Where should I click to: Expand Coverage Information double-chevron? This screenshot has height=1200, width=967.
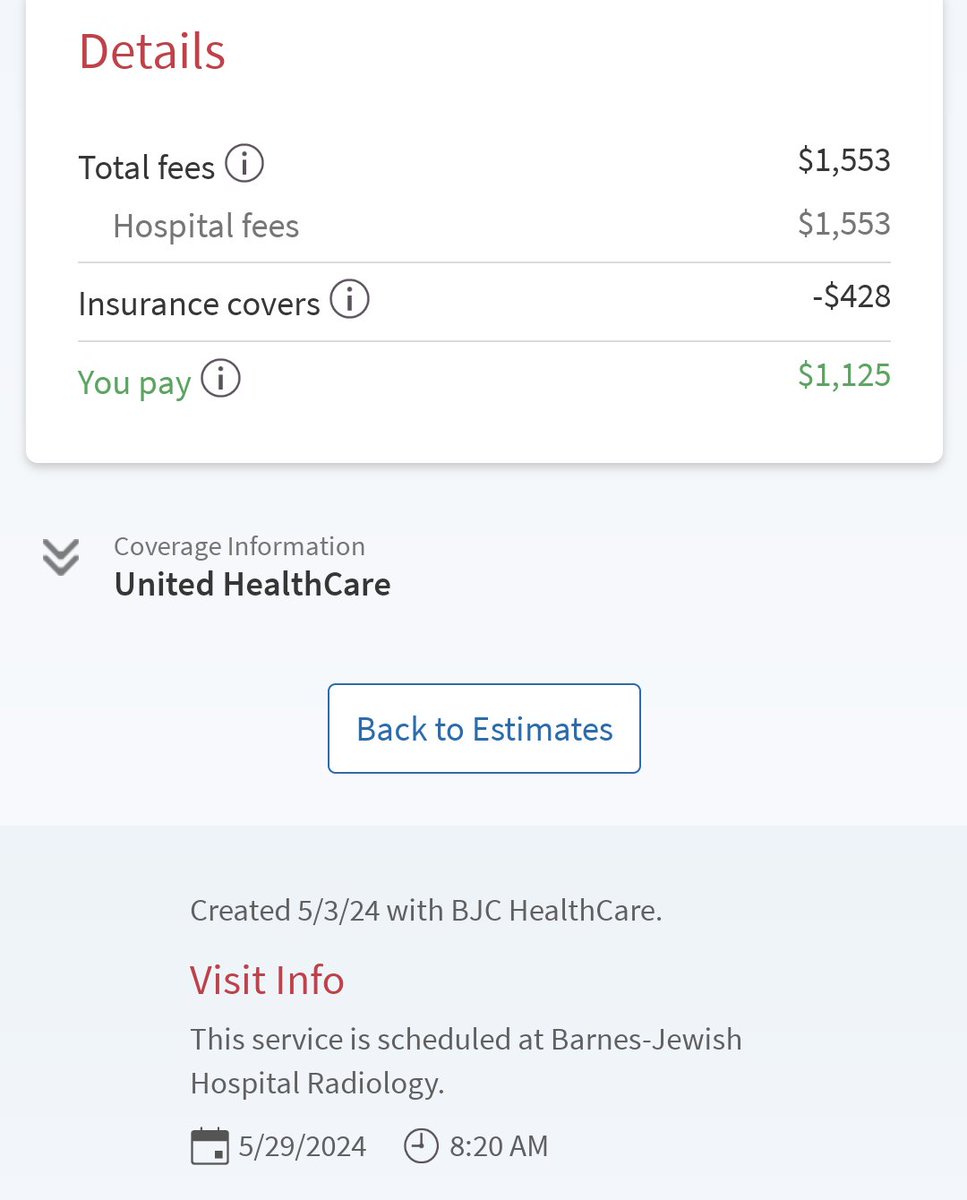[60, 557]
